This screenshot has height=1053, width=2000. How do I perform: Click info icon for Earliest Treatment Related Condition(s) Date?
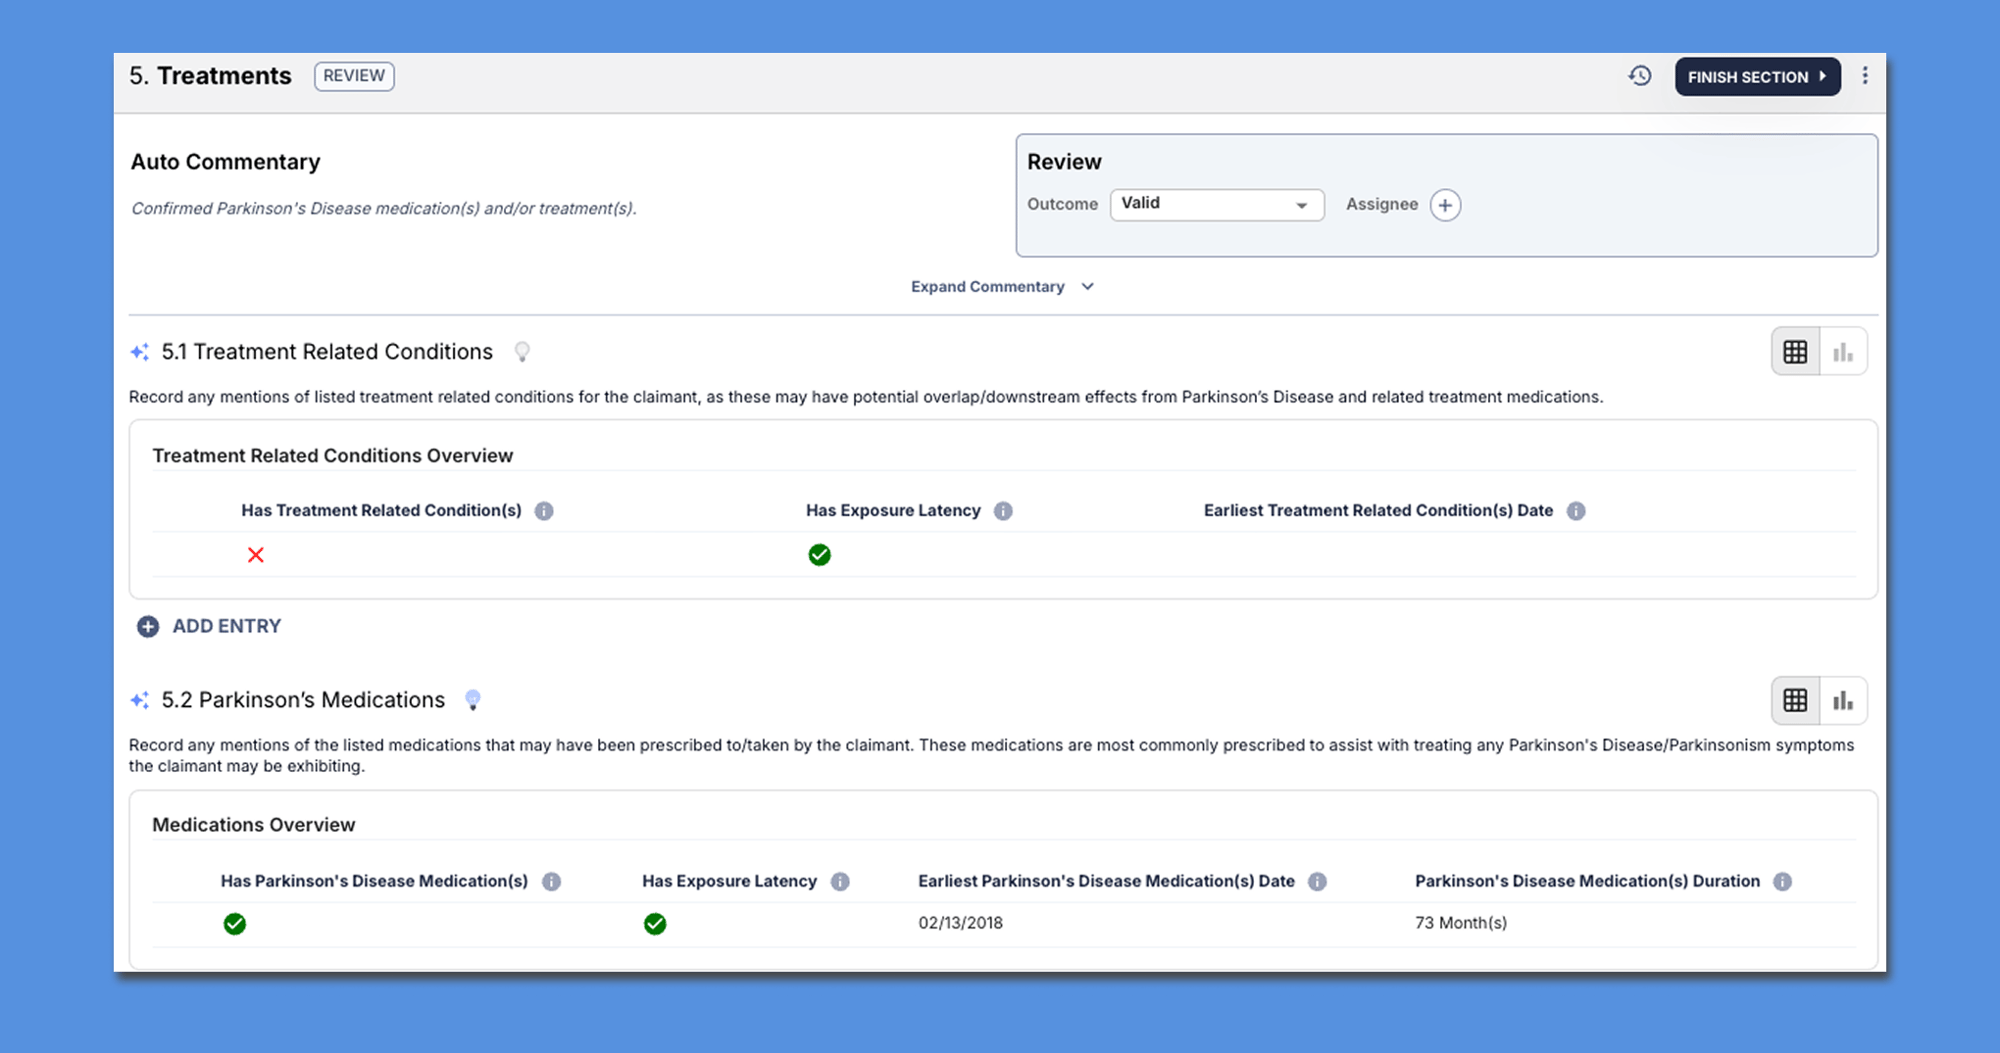(1576, 511)
